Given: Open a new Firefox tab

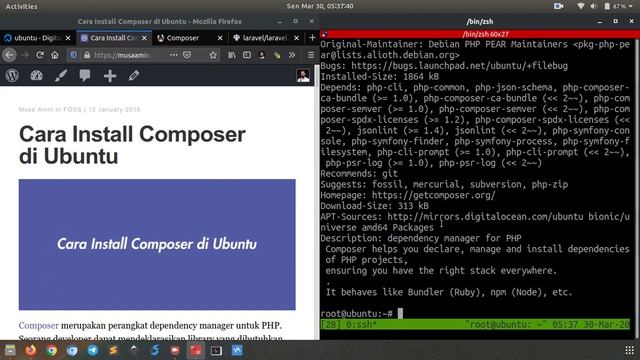Looking at the screenshot, I should 312,38.
